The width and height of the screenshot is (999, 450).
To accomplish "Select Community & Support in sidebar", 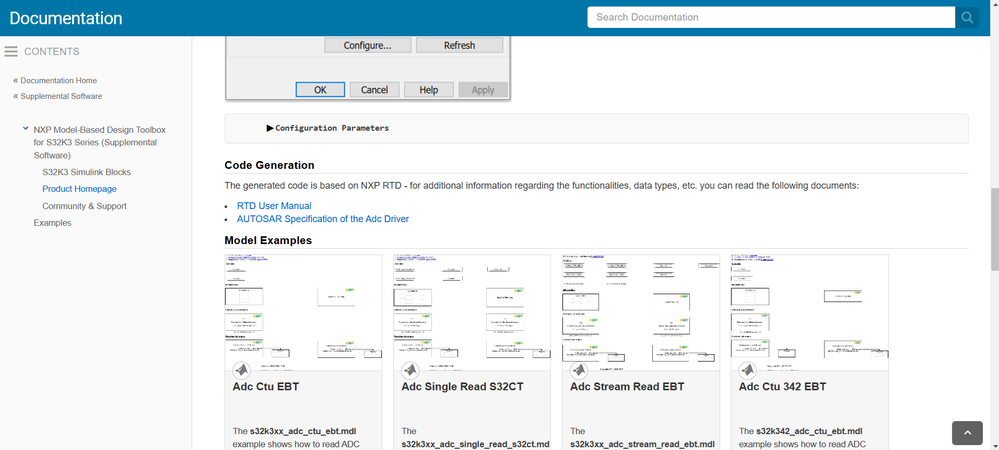I will click(x=84, y=206).
